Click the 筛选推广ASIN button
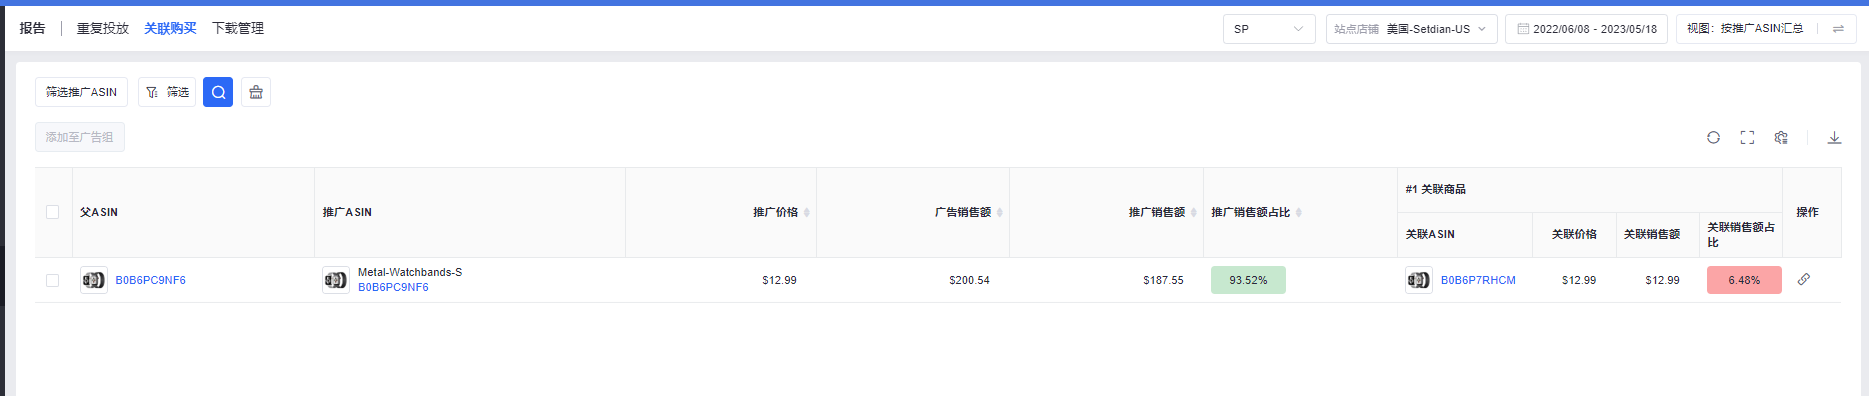This screenshot has width=1869, height=396. 81,92
